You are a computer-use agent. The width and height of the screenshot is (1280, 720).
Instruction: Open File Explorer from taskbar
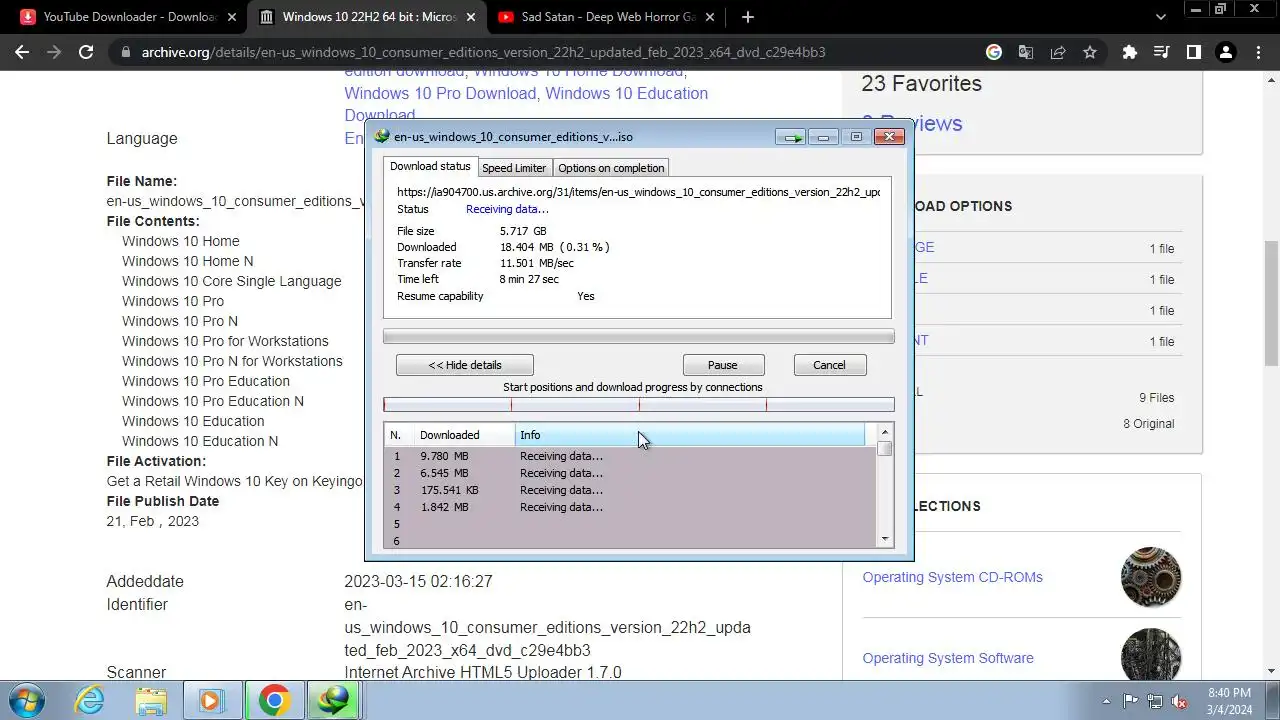(x=150, y=700)
